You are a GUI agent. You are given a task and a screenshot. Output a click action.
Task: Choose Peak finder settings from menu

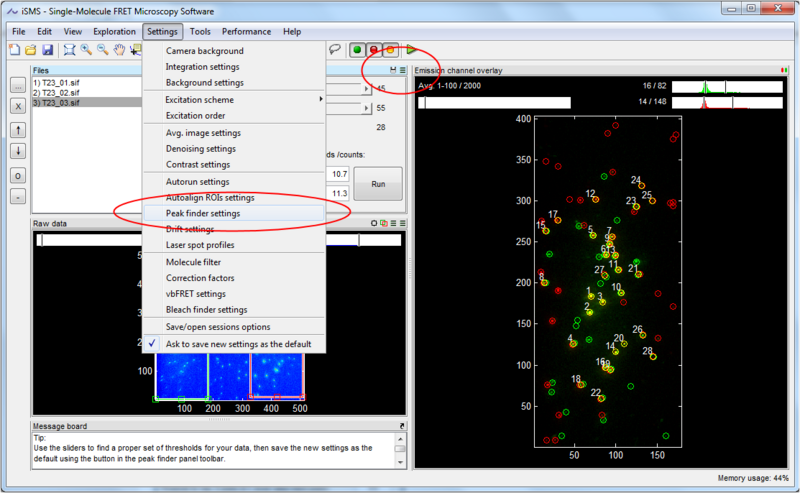202,213
